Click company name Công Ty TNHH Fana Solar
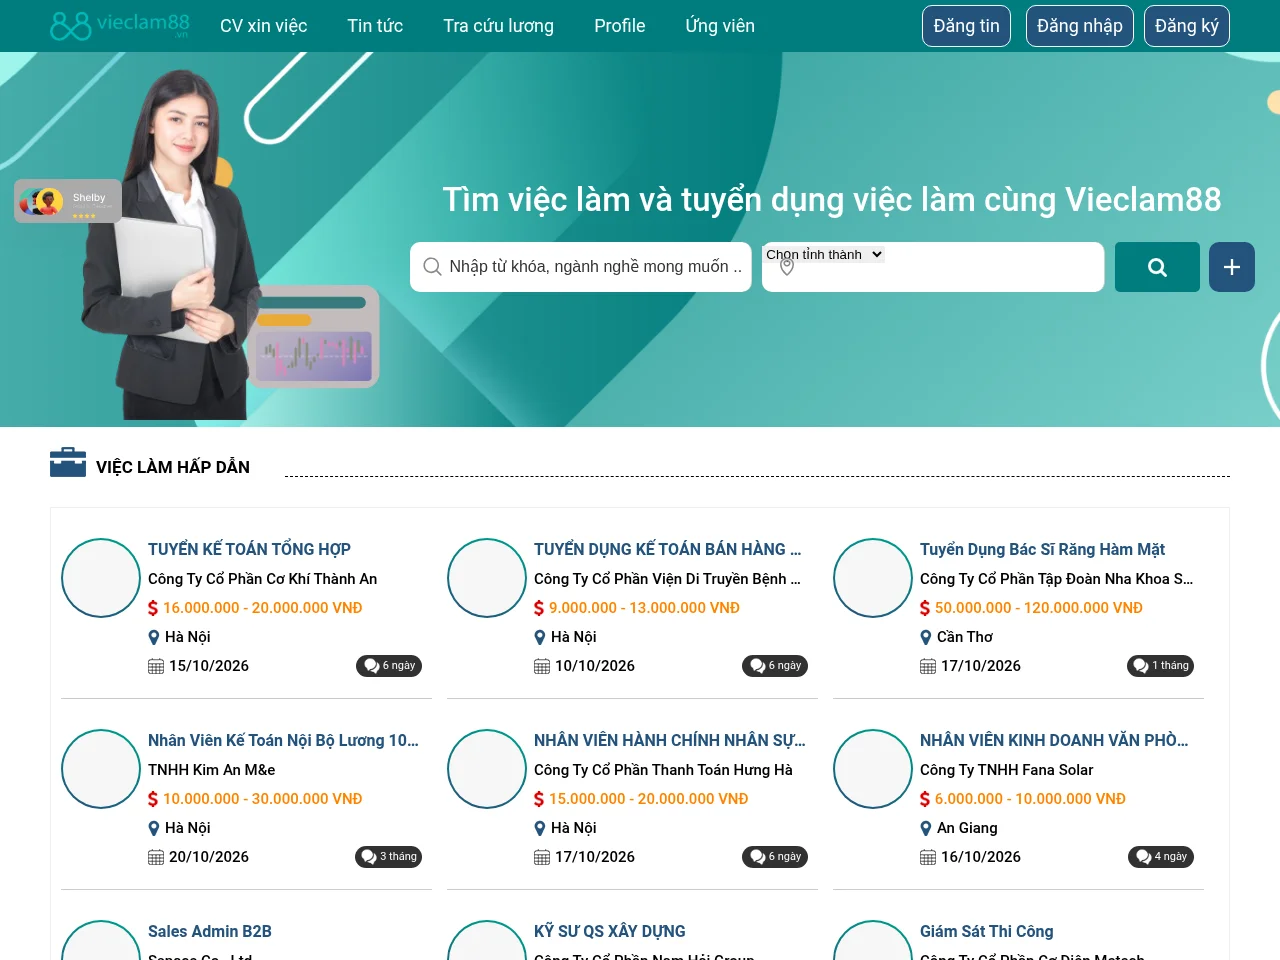The height and width of the screenshot is (960, 1280). point(1006,770)
